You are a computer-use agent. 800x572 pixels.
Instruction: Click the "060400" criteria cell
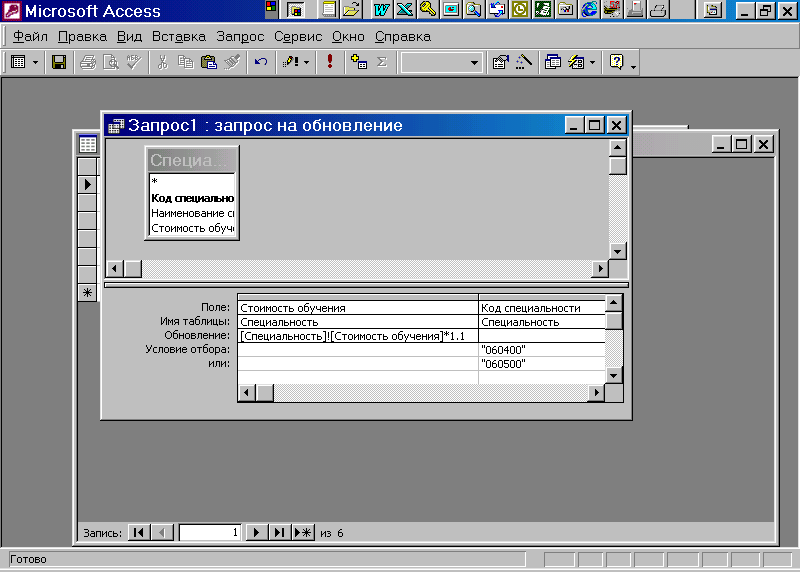(542, 350)
